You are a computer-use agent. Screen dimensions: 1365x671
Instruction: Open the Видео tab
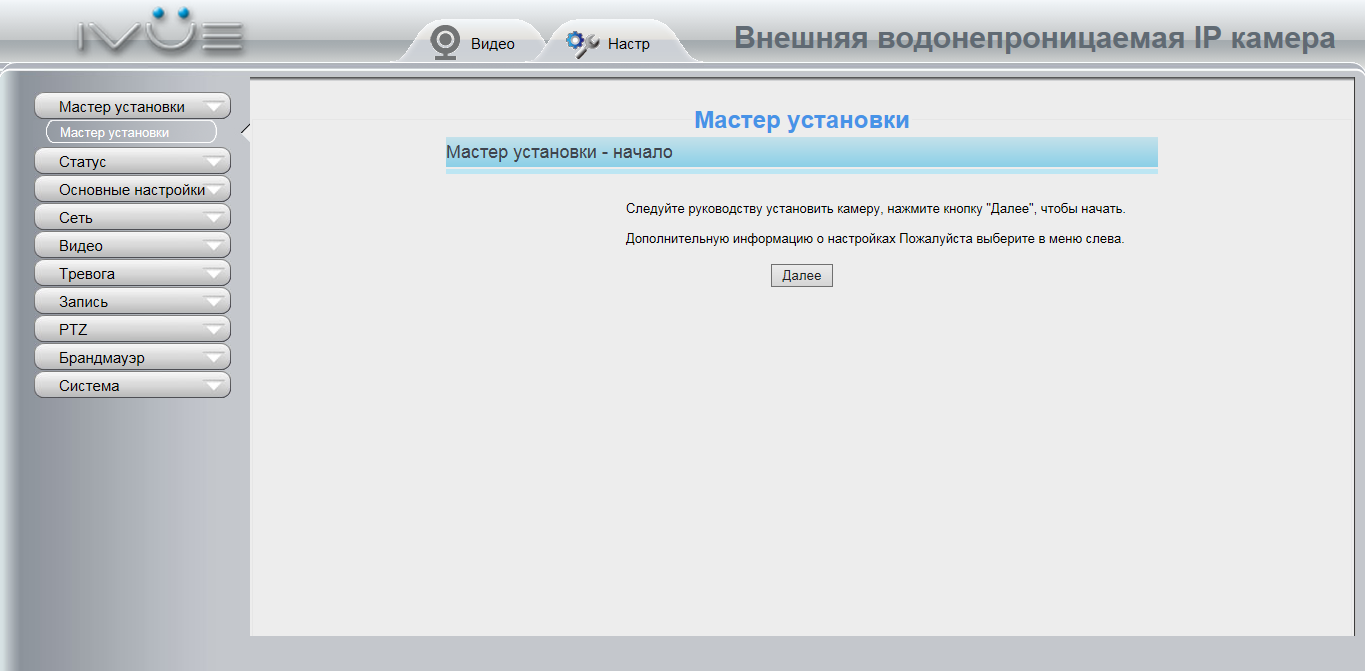[x=473, y=43]
